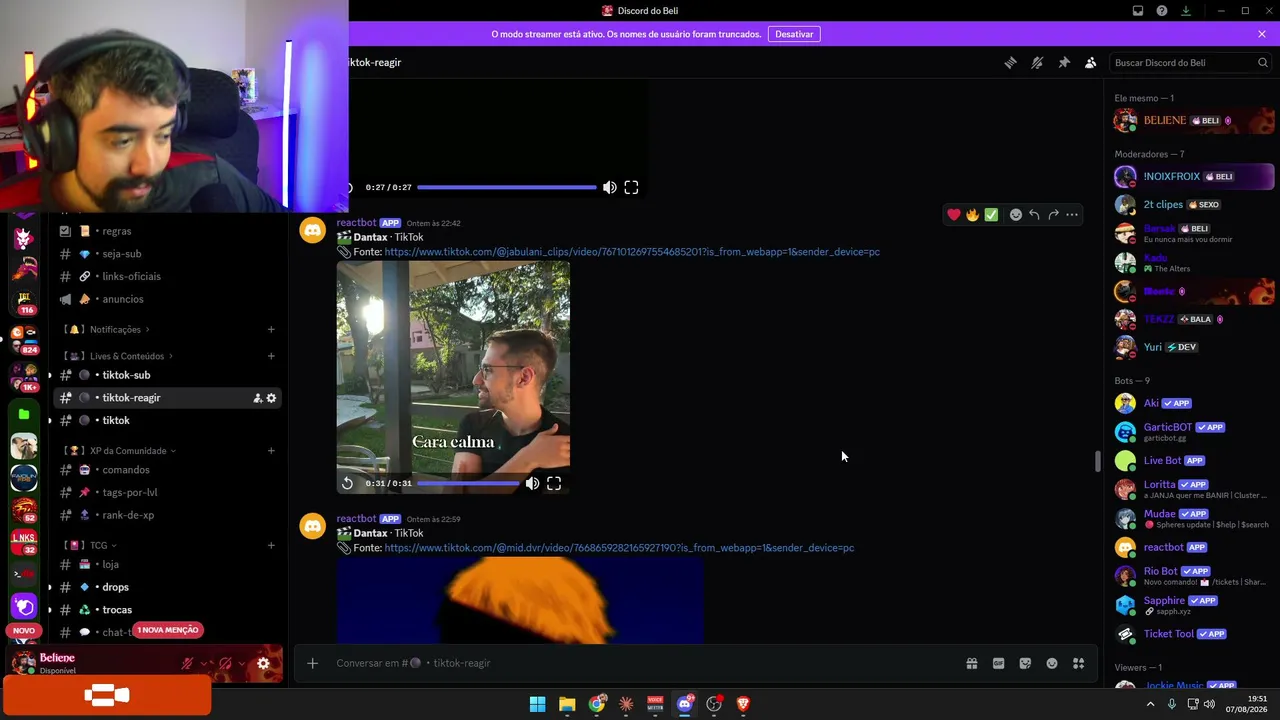Click the plus attachment button in message bar
1280x720 pixels.
[312, 663]
